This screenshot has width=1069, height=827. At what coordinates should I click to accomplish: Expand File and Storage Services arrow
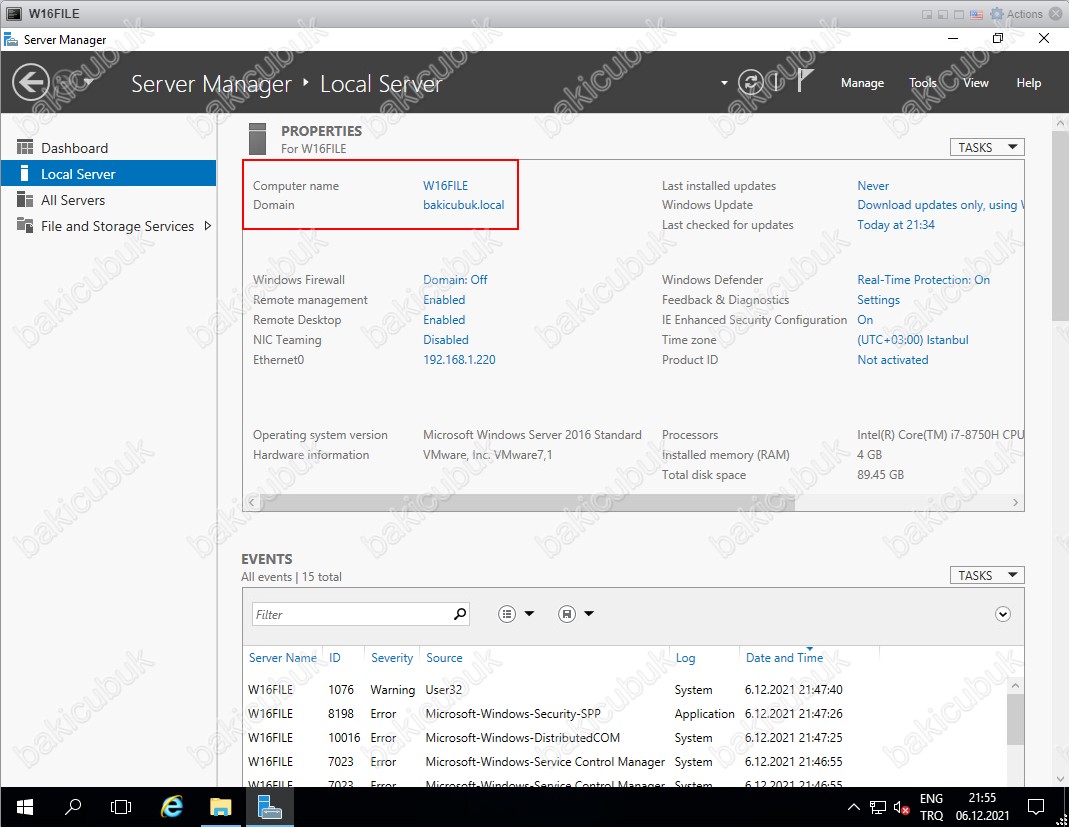[x=207, y=226]
